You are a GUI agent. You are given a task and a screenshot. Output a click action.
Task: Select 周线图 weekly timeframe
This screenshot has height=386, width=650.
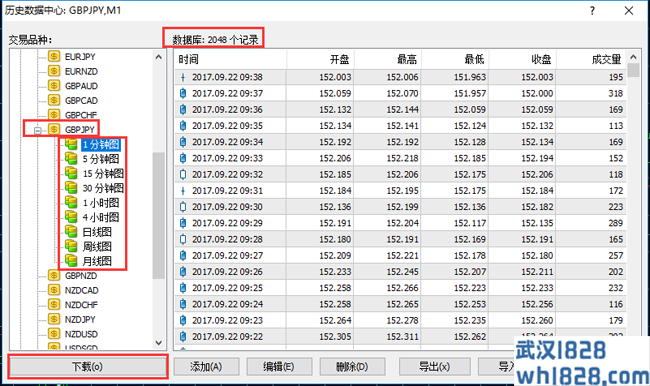click(97, 246)
